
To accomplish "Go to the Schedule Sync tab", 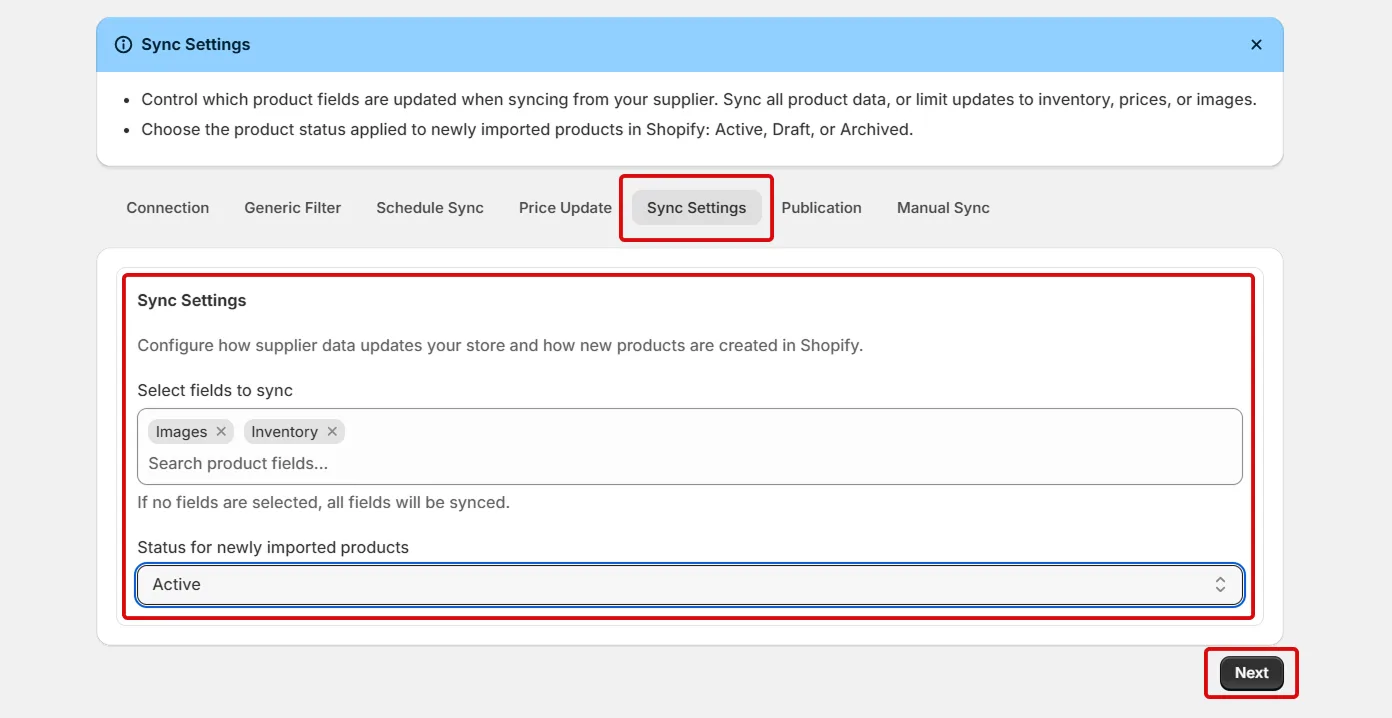I will (430, 208).
